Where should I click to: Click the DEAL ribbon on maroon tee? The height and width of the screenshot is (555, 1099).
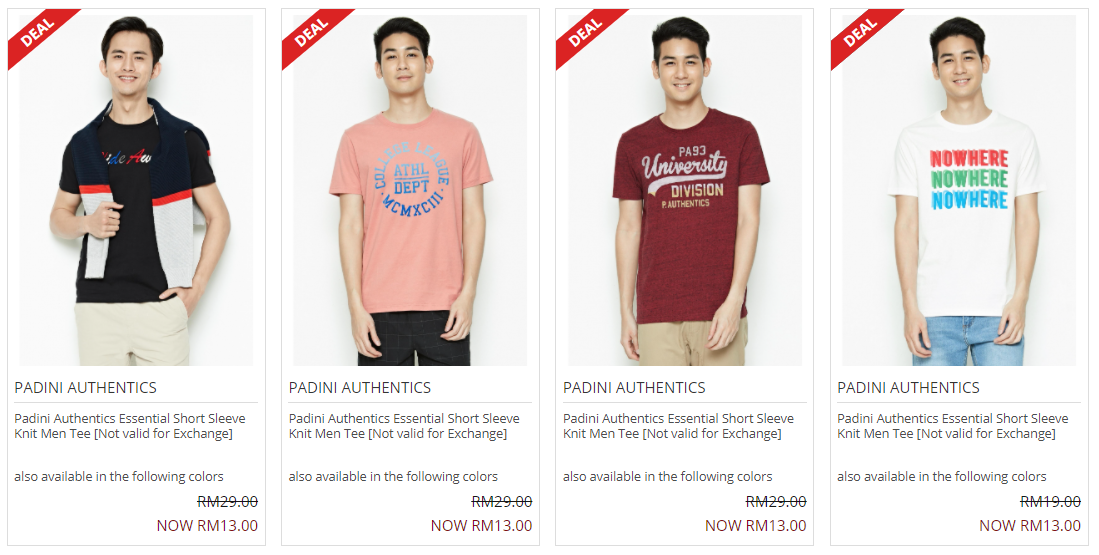585,32
